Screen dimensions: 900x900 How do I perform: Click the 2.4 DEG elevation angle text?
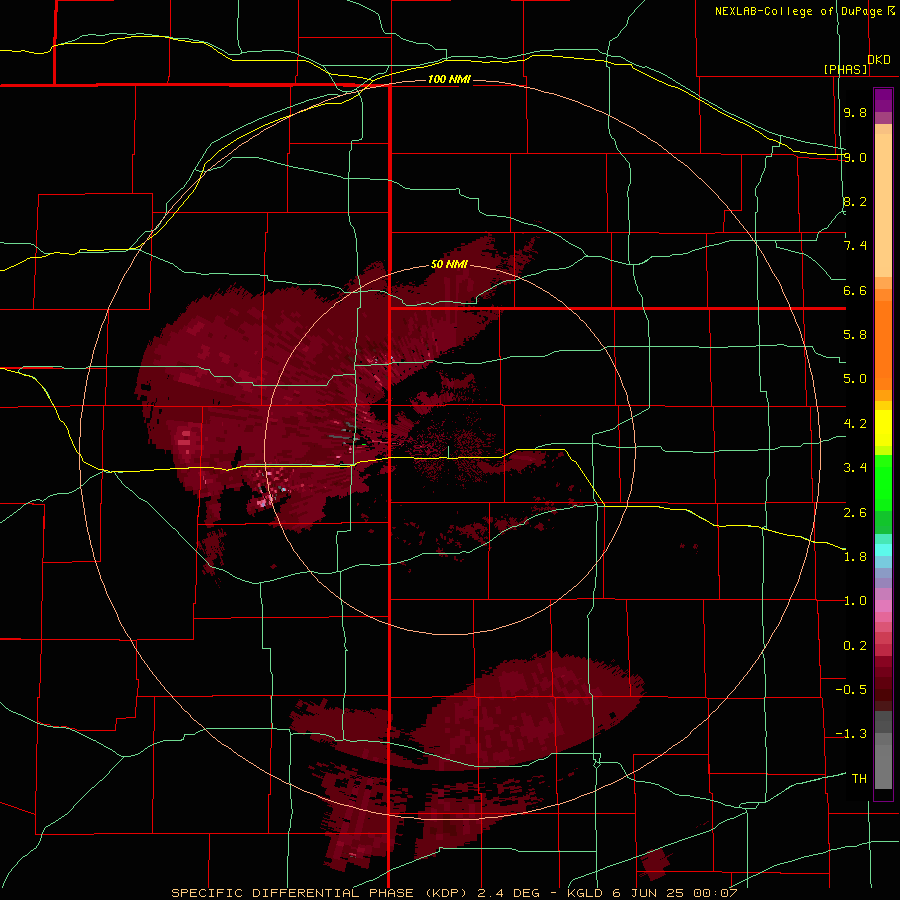coord(509,893)
